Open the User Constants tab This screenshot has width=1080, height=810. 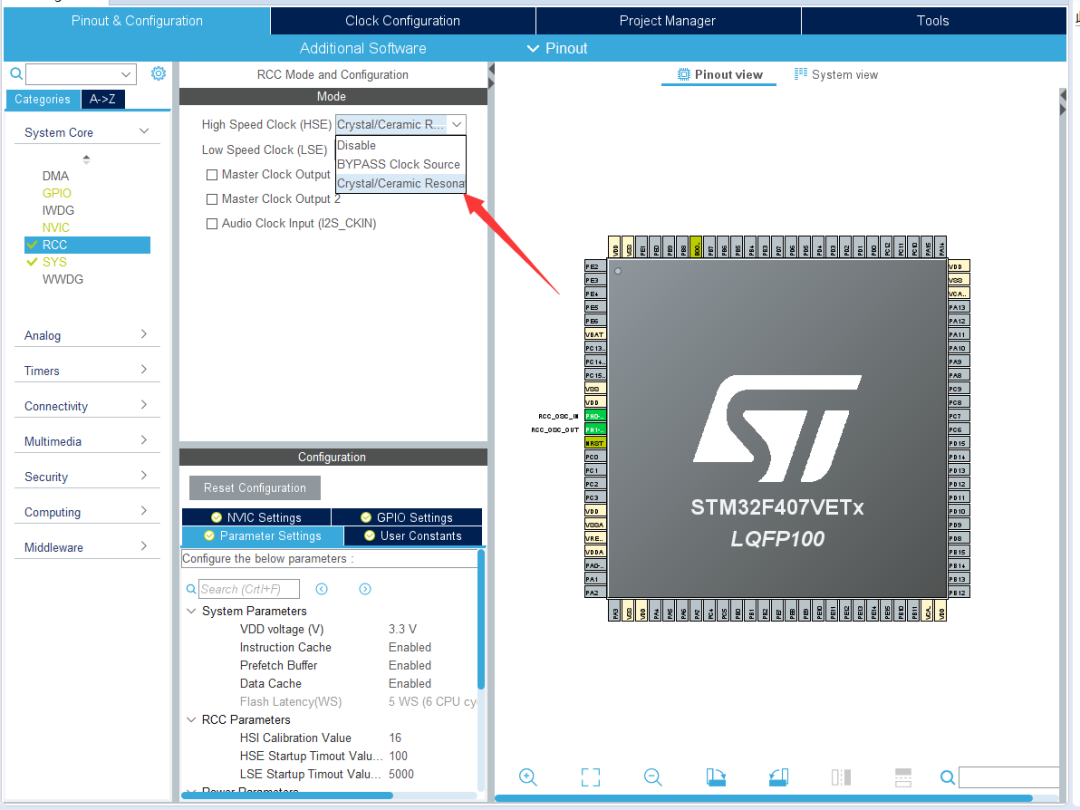click(x=413, y=536)
